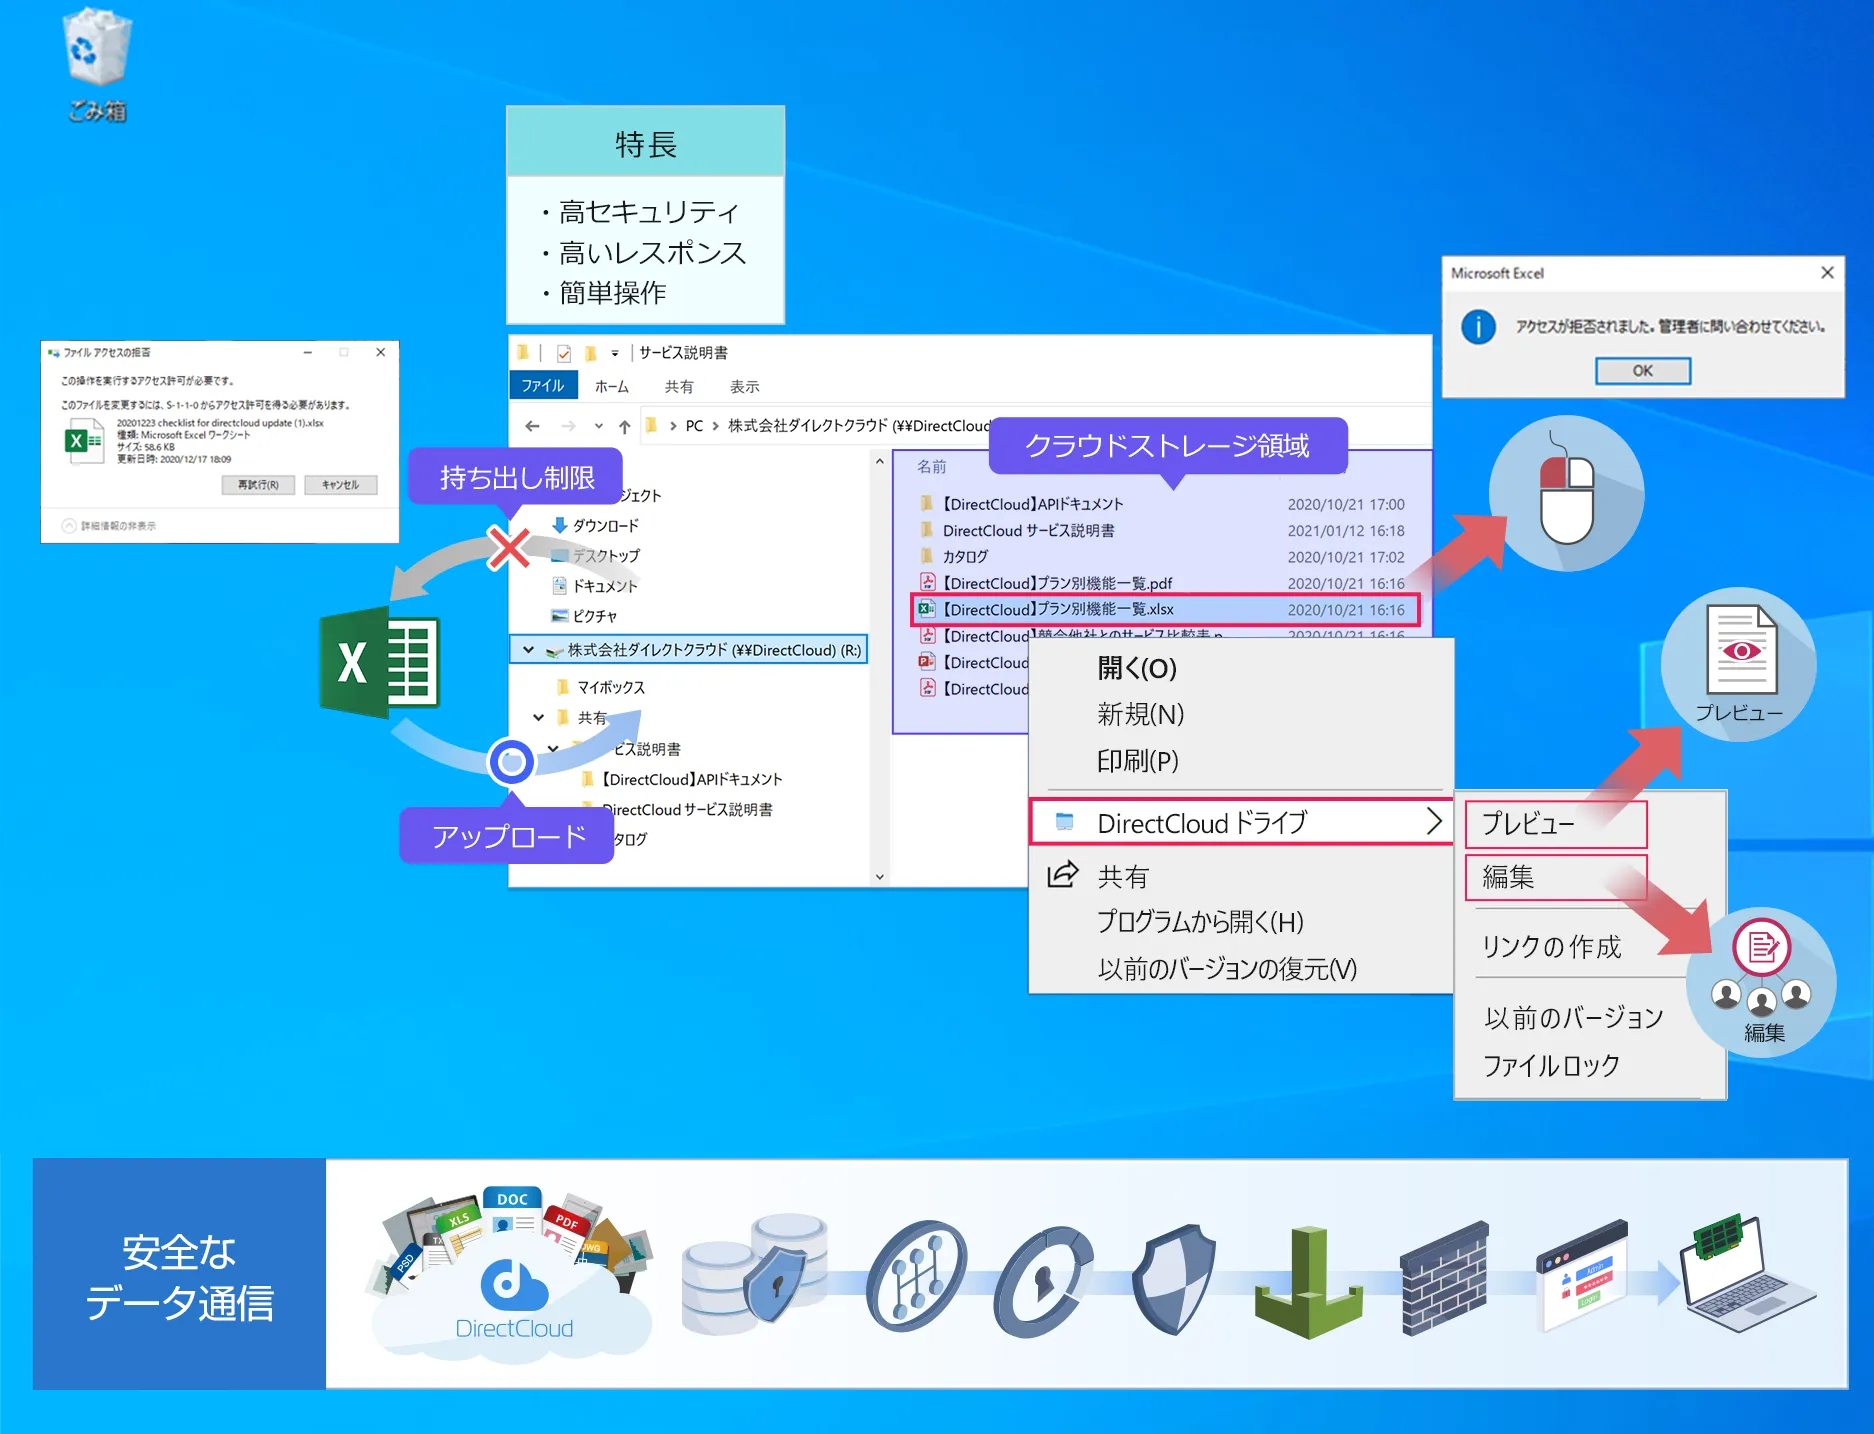The width and height of the screenshot is (1874, 1434).
Task: Select 以前のバージョン in DirectCloud submenu
Action: [1574, 1017]
